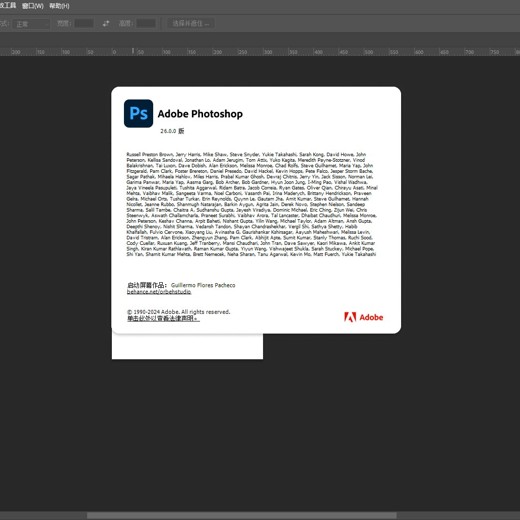
Task: Open the 帮助(H) menu
Action: [x=59, y=6]
